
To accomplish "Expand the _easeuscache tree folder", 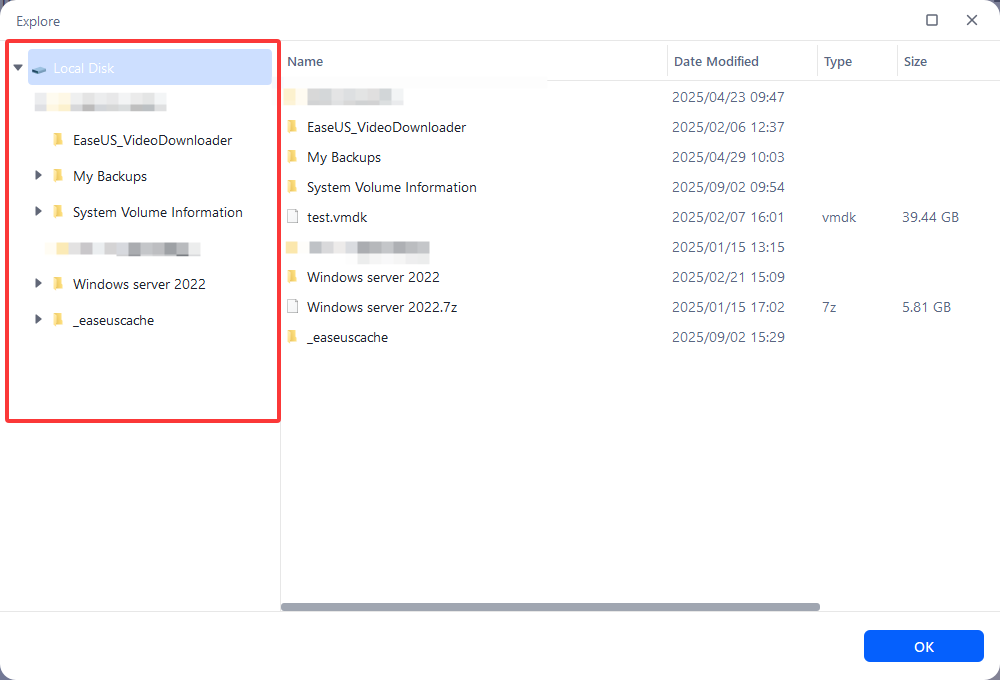I will coord(38,320).
